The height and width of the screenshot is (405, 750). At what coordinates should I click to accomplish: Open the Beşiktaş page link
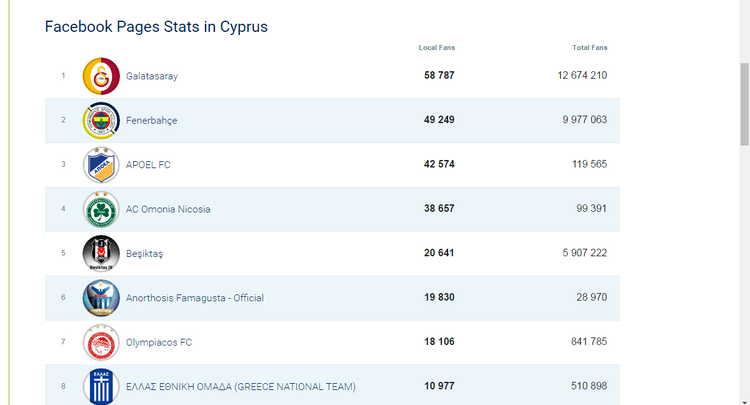tap(144, 253)
